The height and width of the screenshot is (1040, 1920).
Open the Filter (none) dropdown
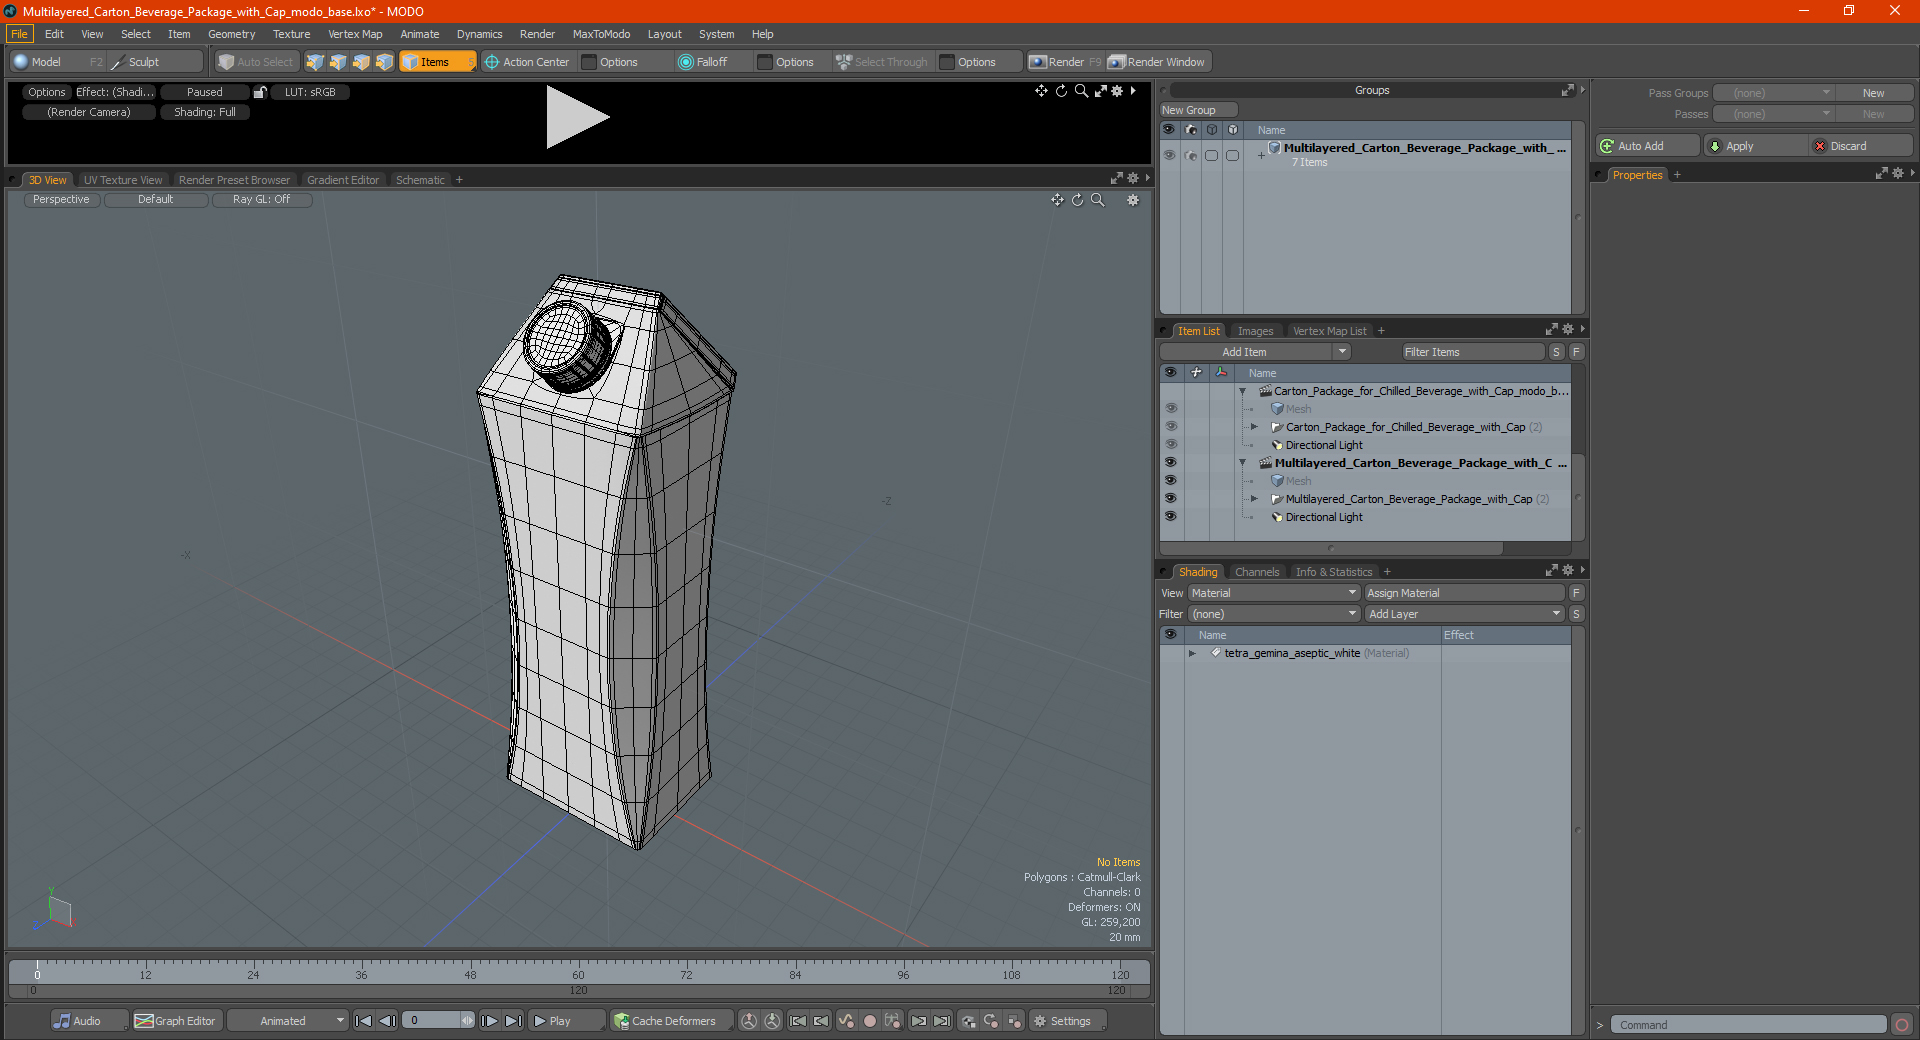point(1274,614)
